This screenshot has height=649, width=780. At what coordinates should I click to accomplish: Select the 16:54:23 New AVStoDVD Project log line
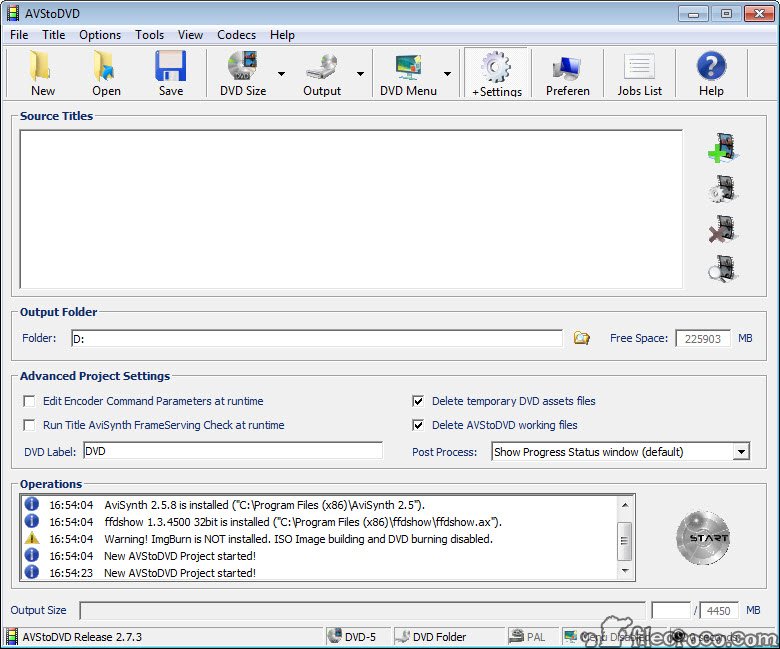319,572
